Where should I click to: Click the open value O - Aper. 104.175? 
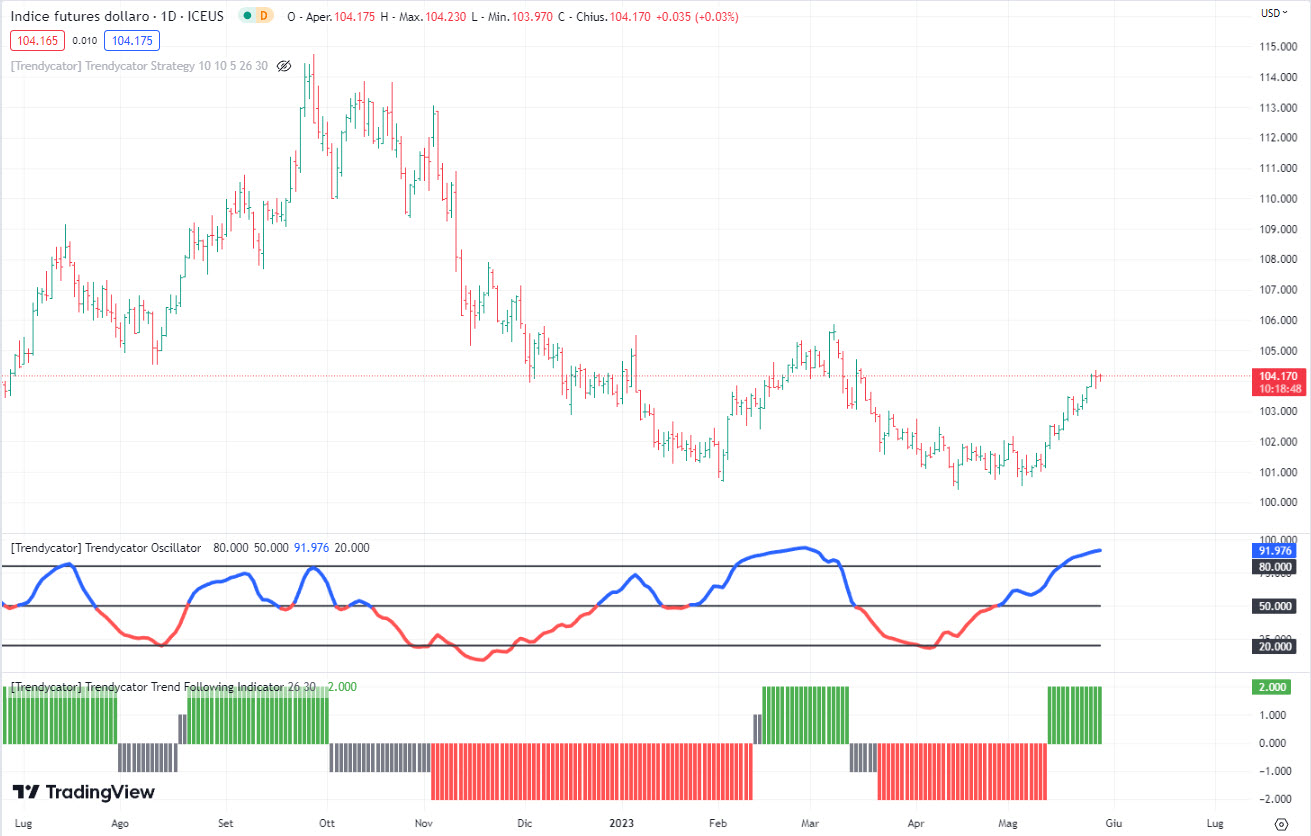331,16
